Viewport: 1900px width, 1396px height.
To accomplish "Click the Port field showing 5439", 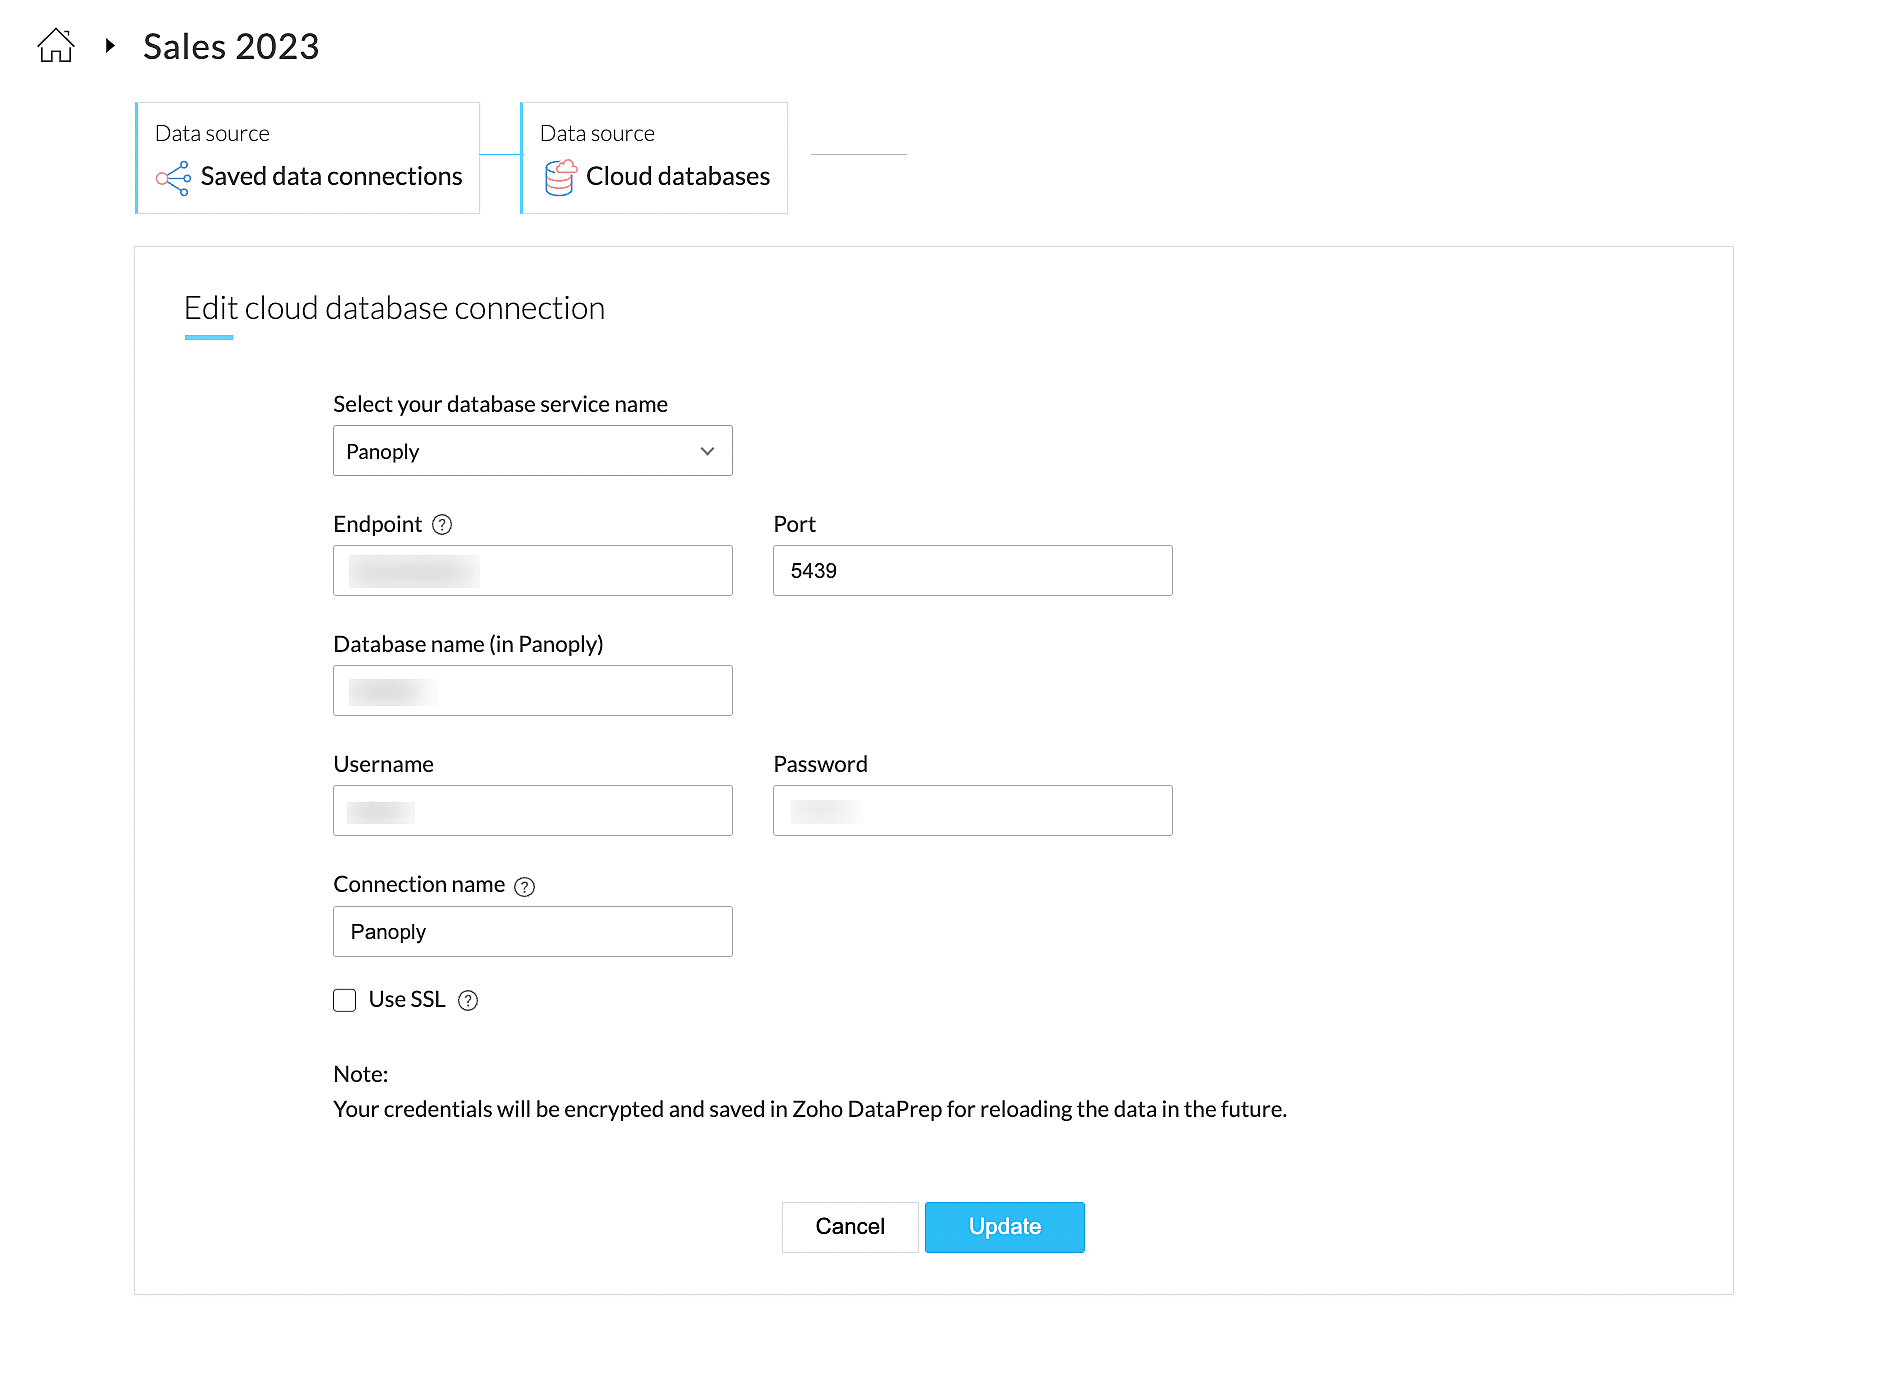I will click(972, 571).
